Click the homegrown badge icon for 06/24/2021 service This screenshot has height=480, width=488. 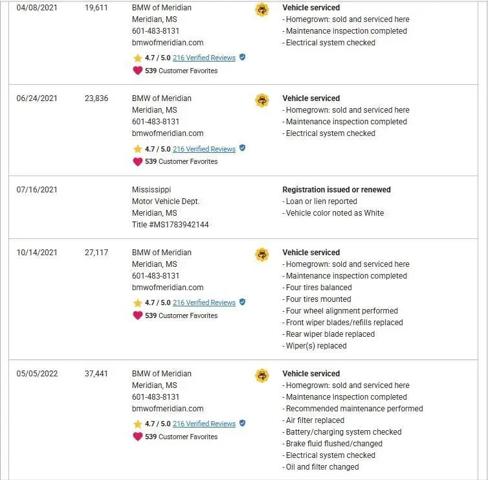click(x=262, y=100)
